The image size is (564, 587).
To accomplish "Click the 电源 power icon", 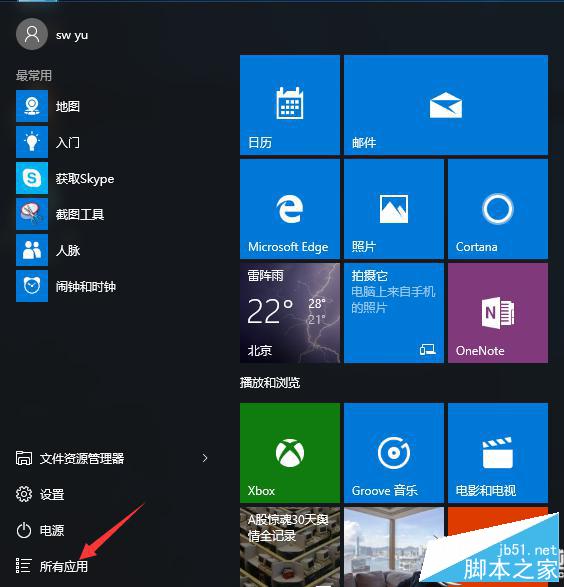I will tap(24, 530).
